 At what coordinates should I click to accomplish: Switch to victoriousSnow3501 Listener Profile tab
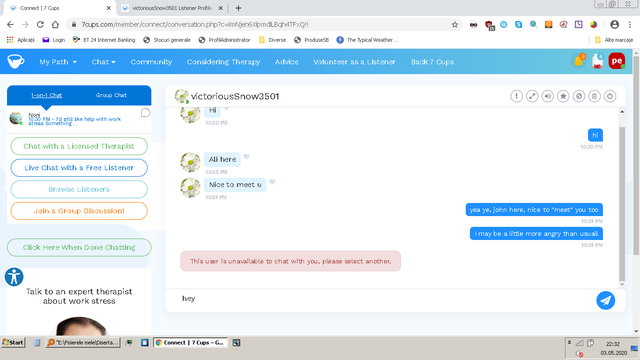[173, 8]
